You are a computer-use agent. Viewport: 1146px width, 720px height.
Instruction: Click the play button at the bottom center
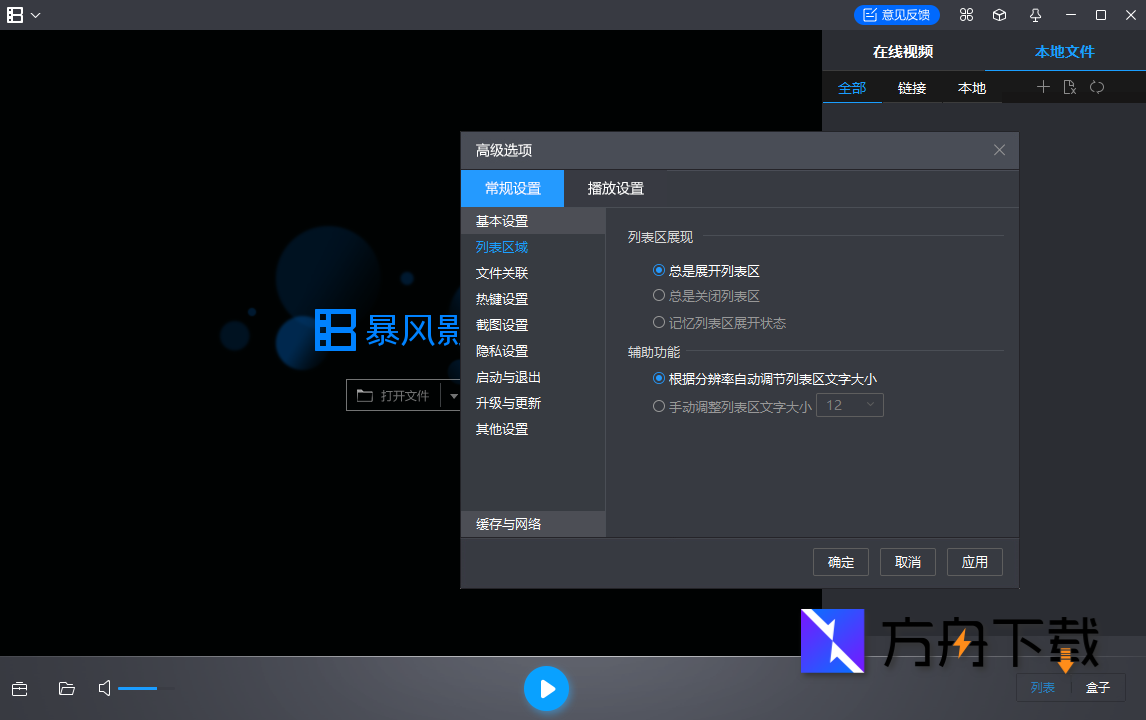(546, 688)
